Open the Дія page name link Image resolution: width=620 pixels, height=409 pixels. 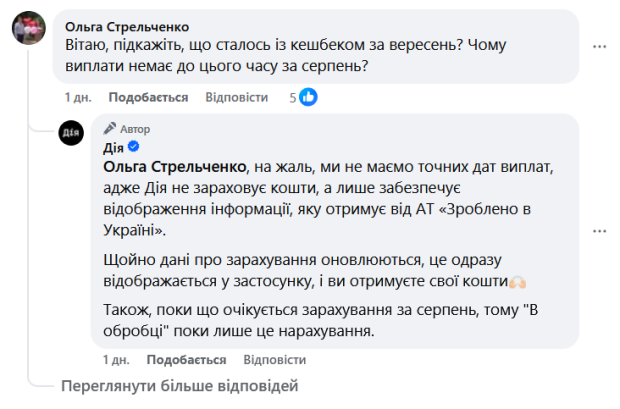(x=114, y=147)
